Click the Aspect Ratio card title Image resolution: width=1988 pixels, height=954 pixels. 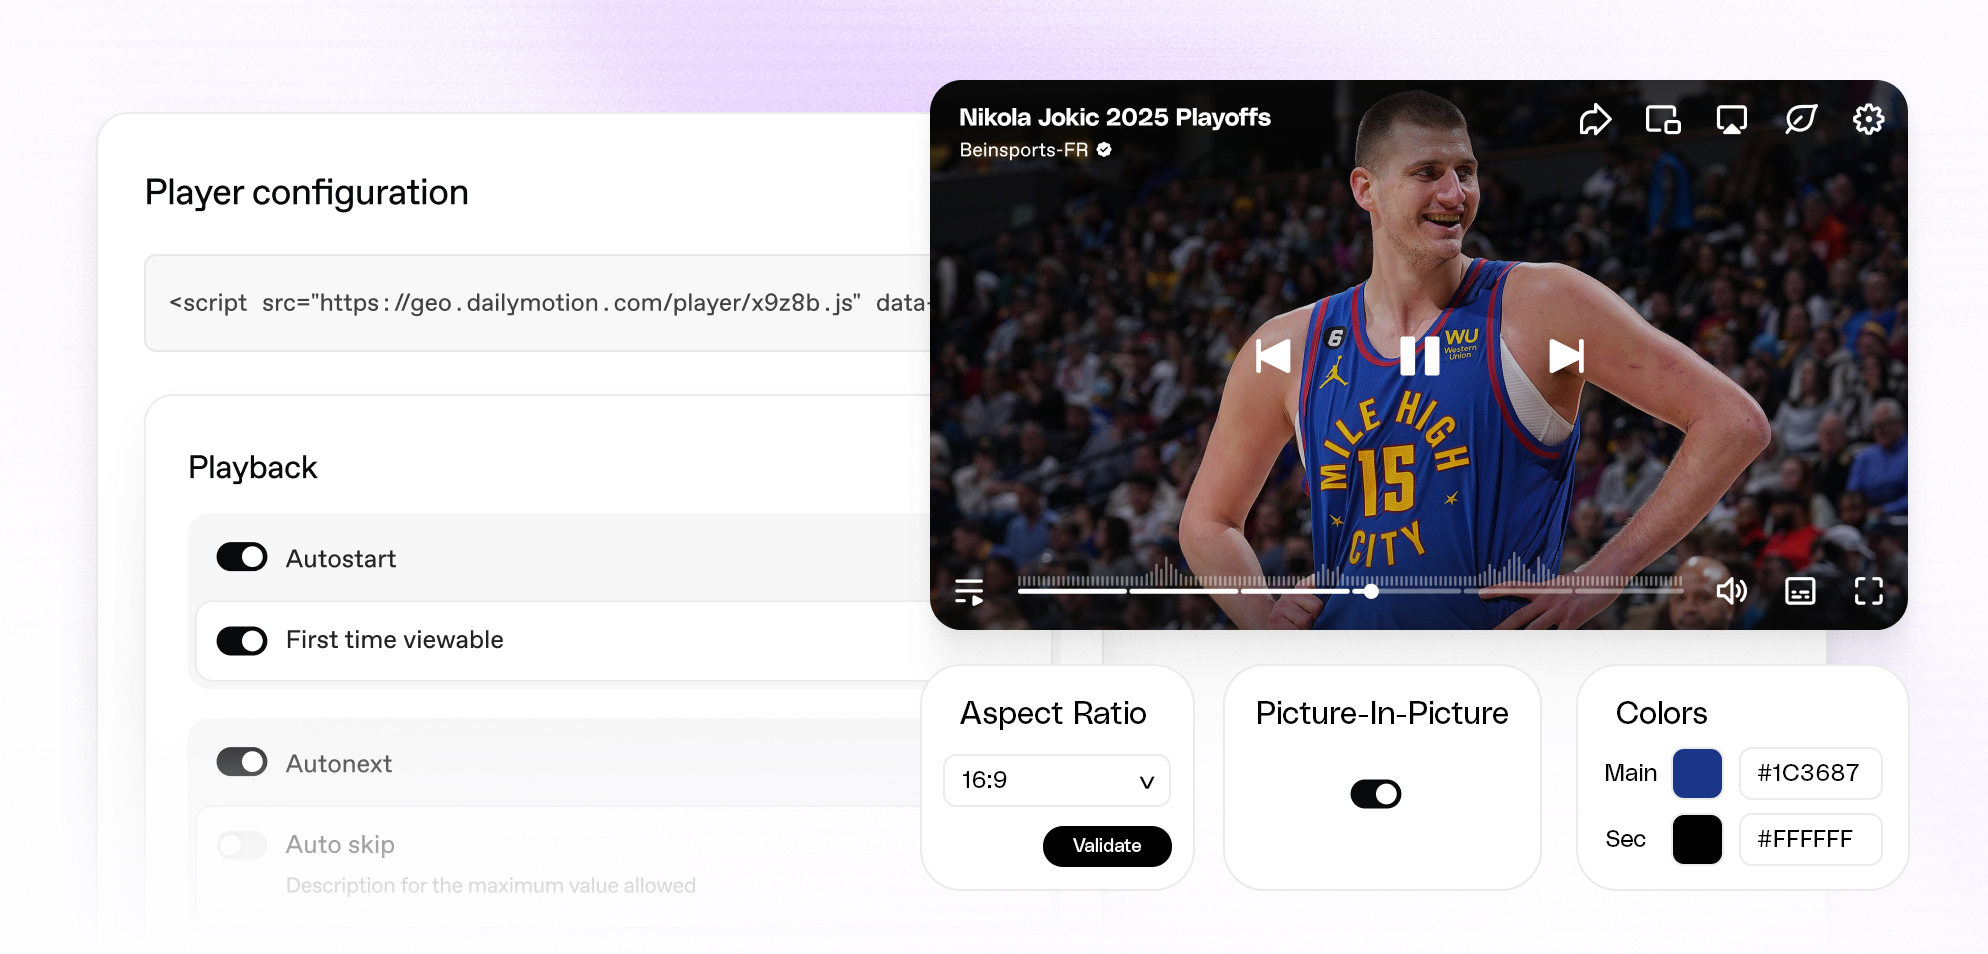point(1053,713)
